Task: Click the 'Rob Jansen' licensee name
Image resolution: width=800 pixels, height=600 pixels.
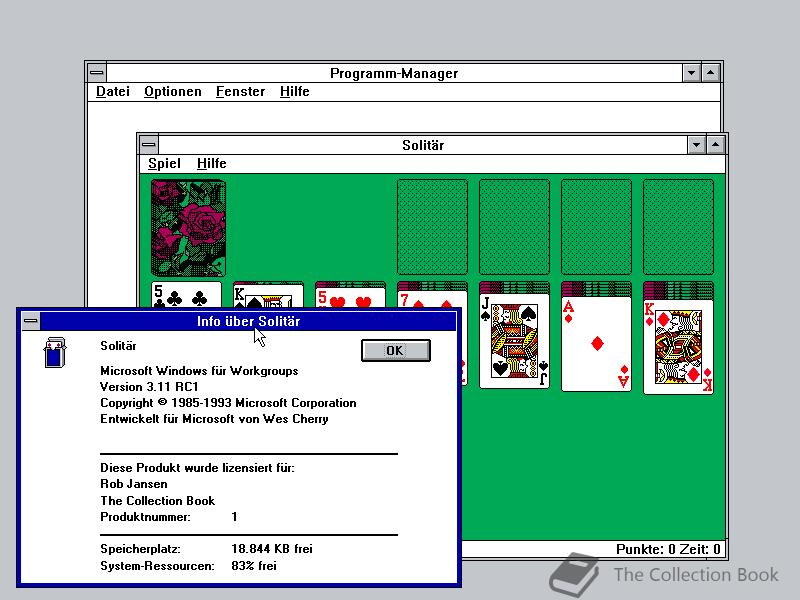Action: pos(134,484)
